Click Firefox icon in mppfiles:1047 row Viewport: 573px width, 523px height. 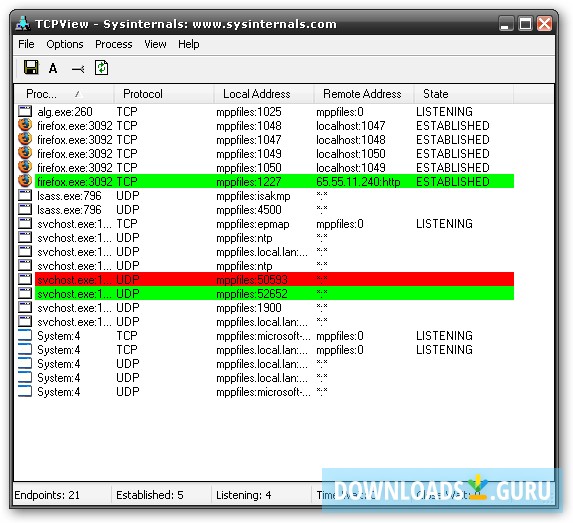pyautogui.click(x=25, y=139)
